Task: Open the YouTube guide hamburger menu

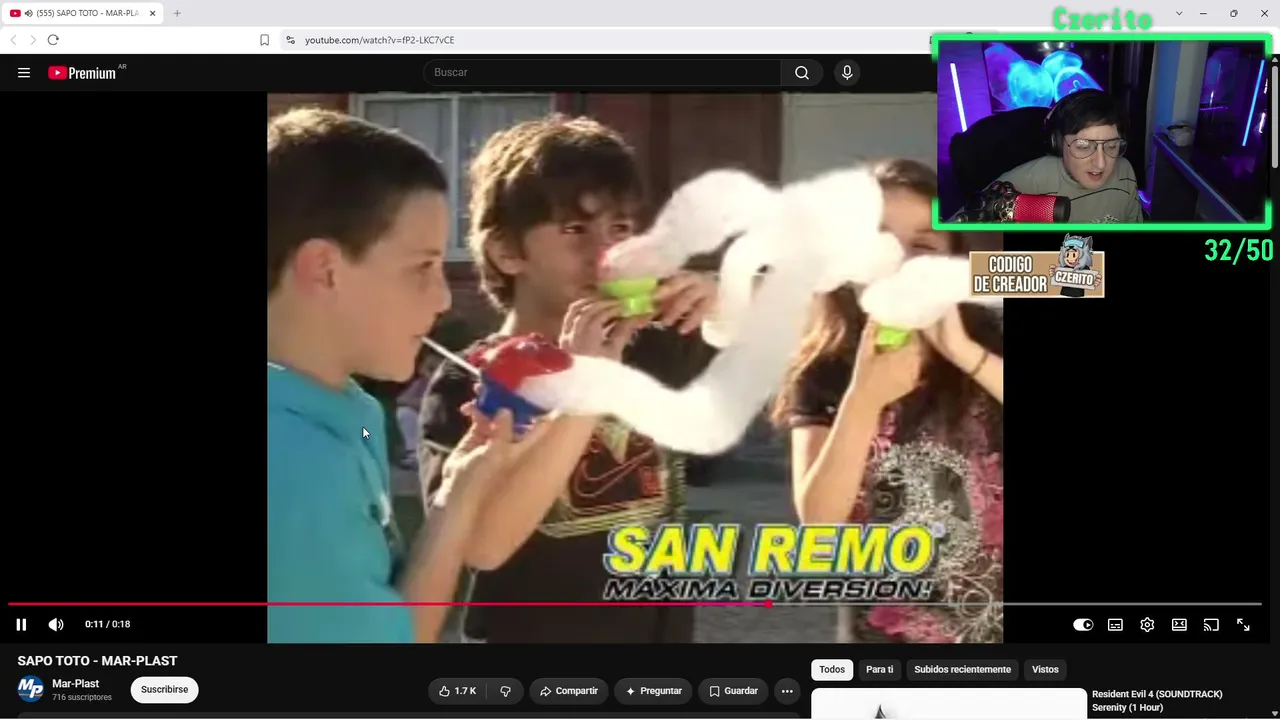Action: (24, 72)
